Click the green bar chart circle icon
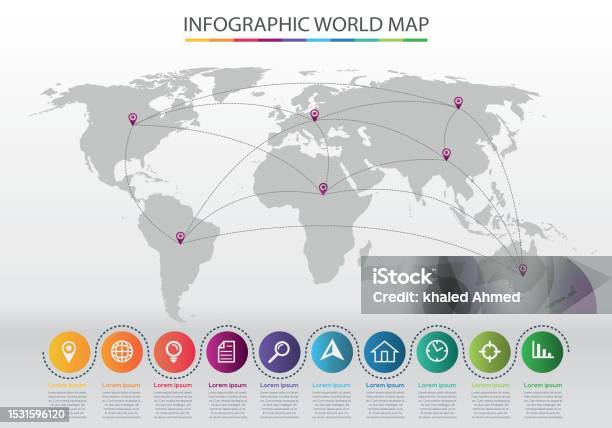Viewport: 612px width, 428px height. point(542,352)
